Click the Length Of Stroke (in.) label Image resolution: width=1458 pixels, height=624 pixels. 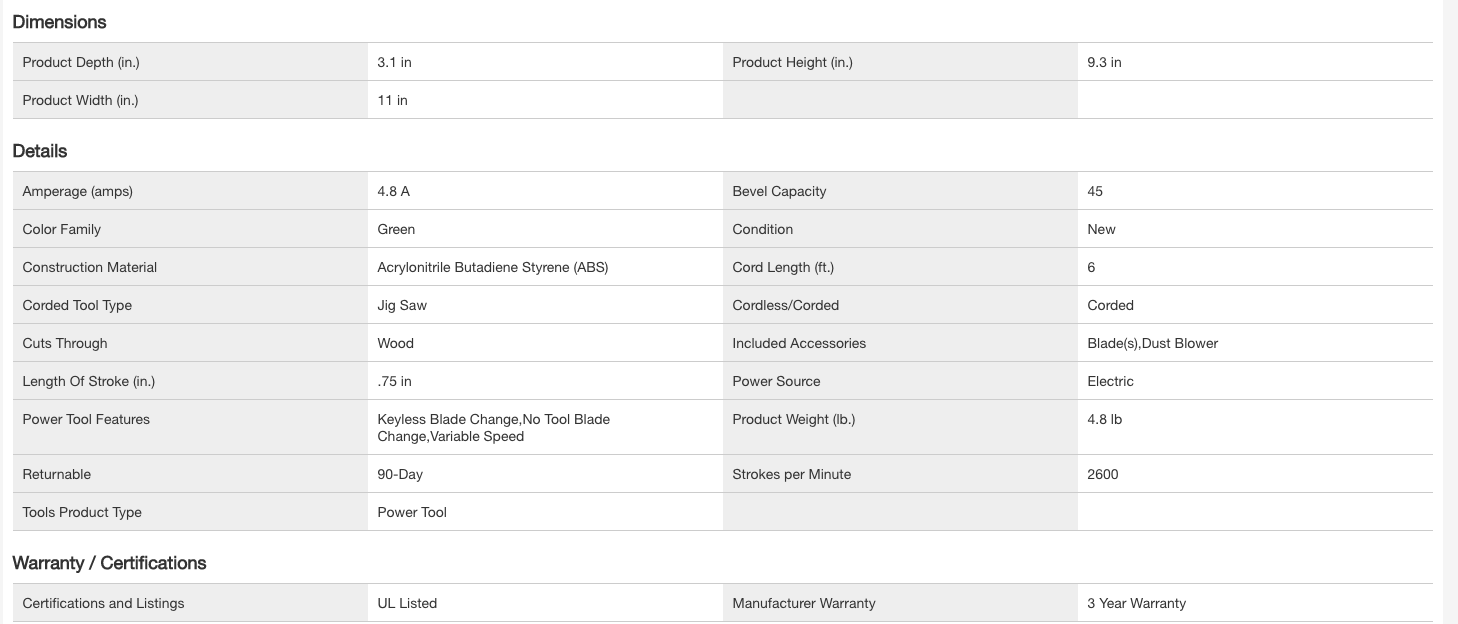point(88,381)
